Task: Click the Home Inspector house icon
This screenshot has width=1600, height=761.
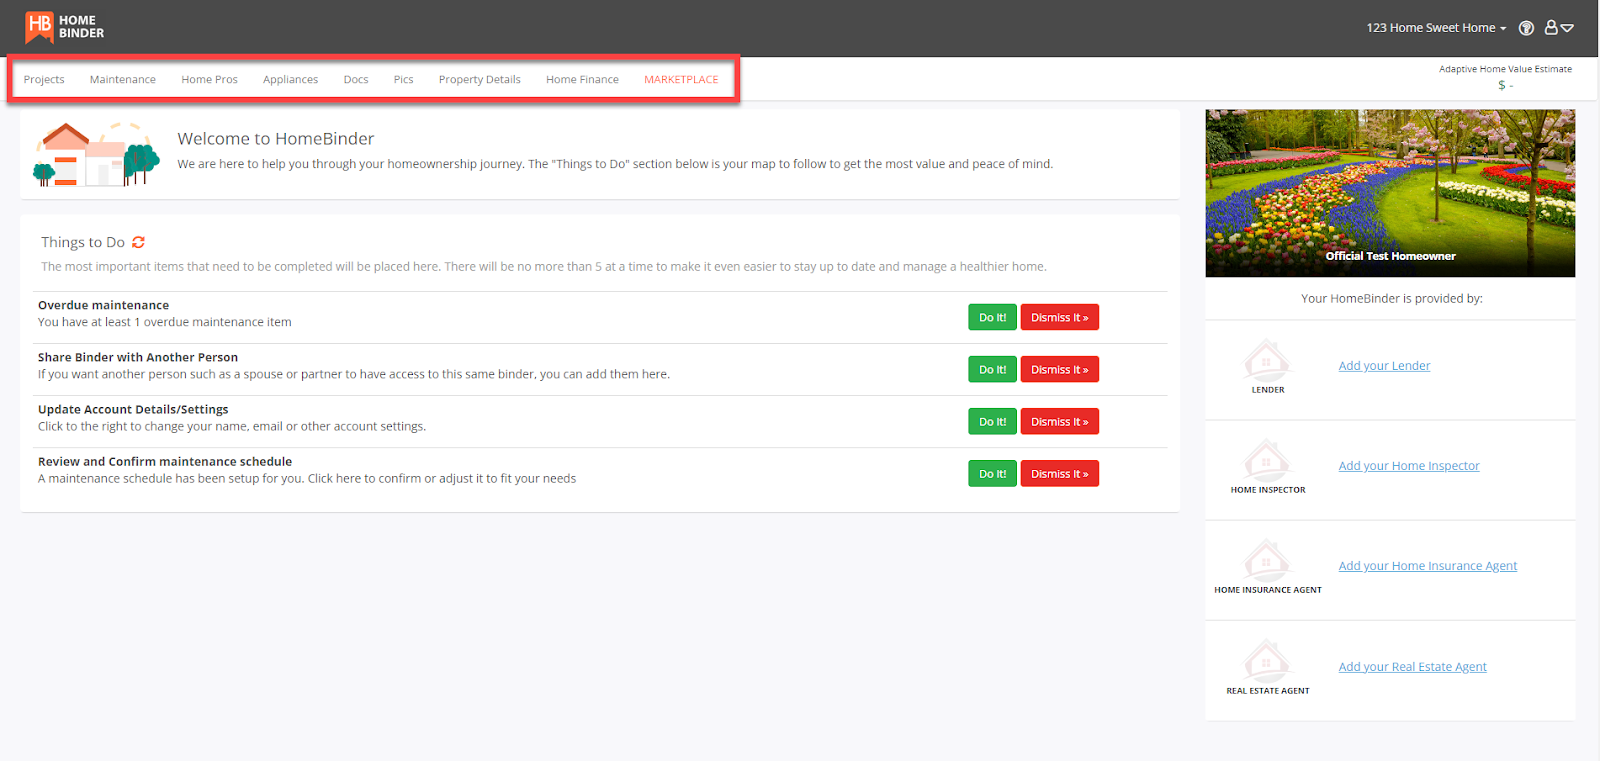Action: click(1267, 460)
